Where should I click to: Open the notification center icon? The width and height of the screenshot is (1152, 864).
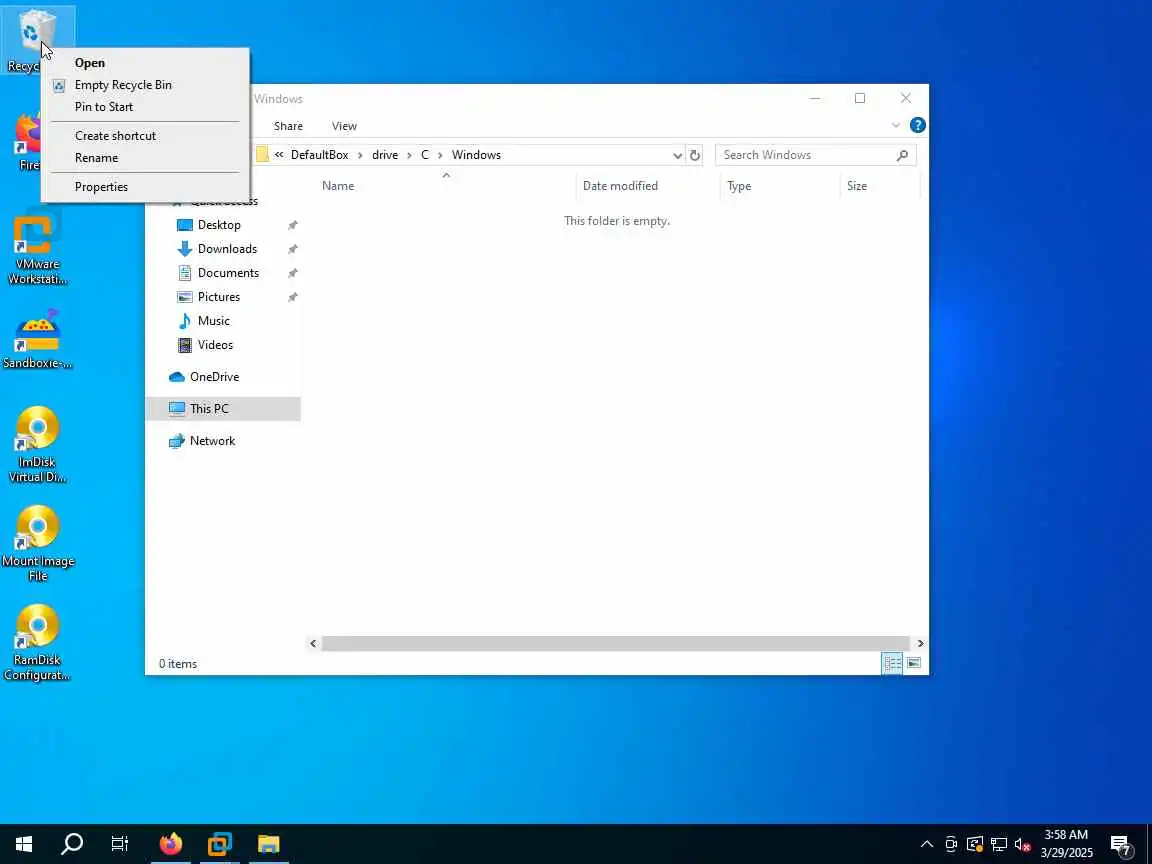[x=1120, y=845]
